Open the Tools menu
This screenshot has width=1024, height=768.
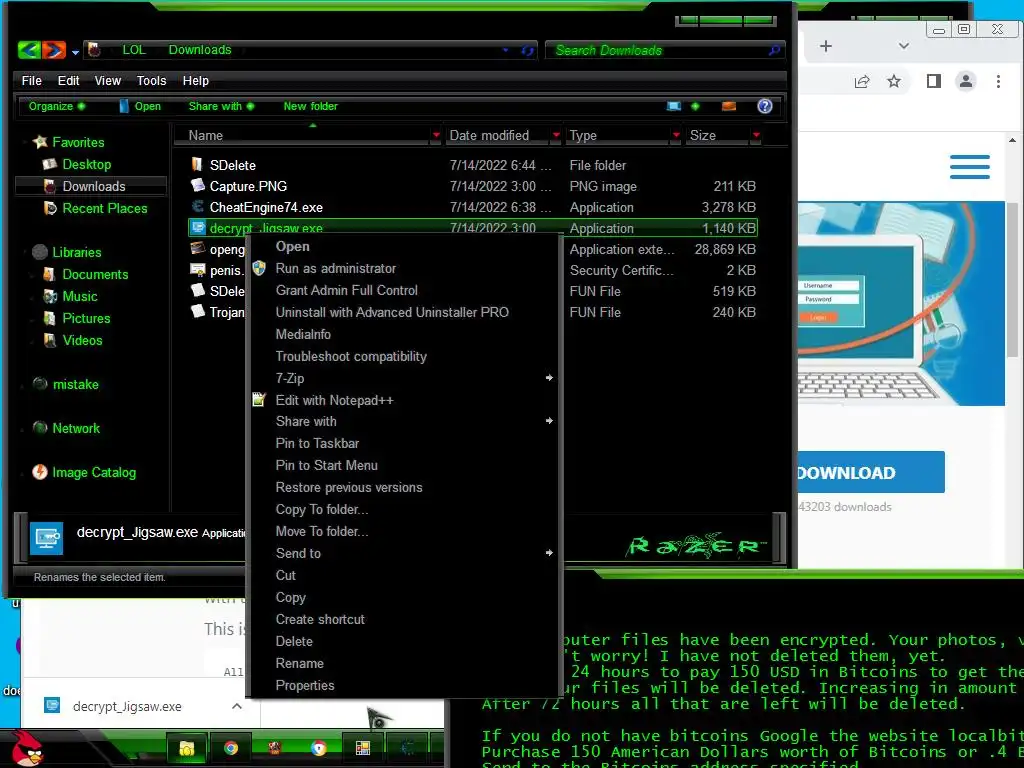pyautogui.click(x=151, y=80)
